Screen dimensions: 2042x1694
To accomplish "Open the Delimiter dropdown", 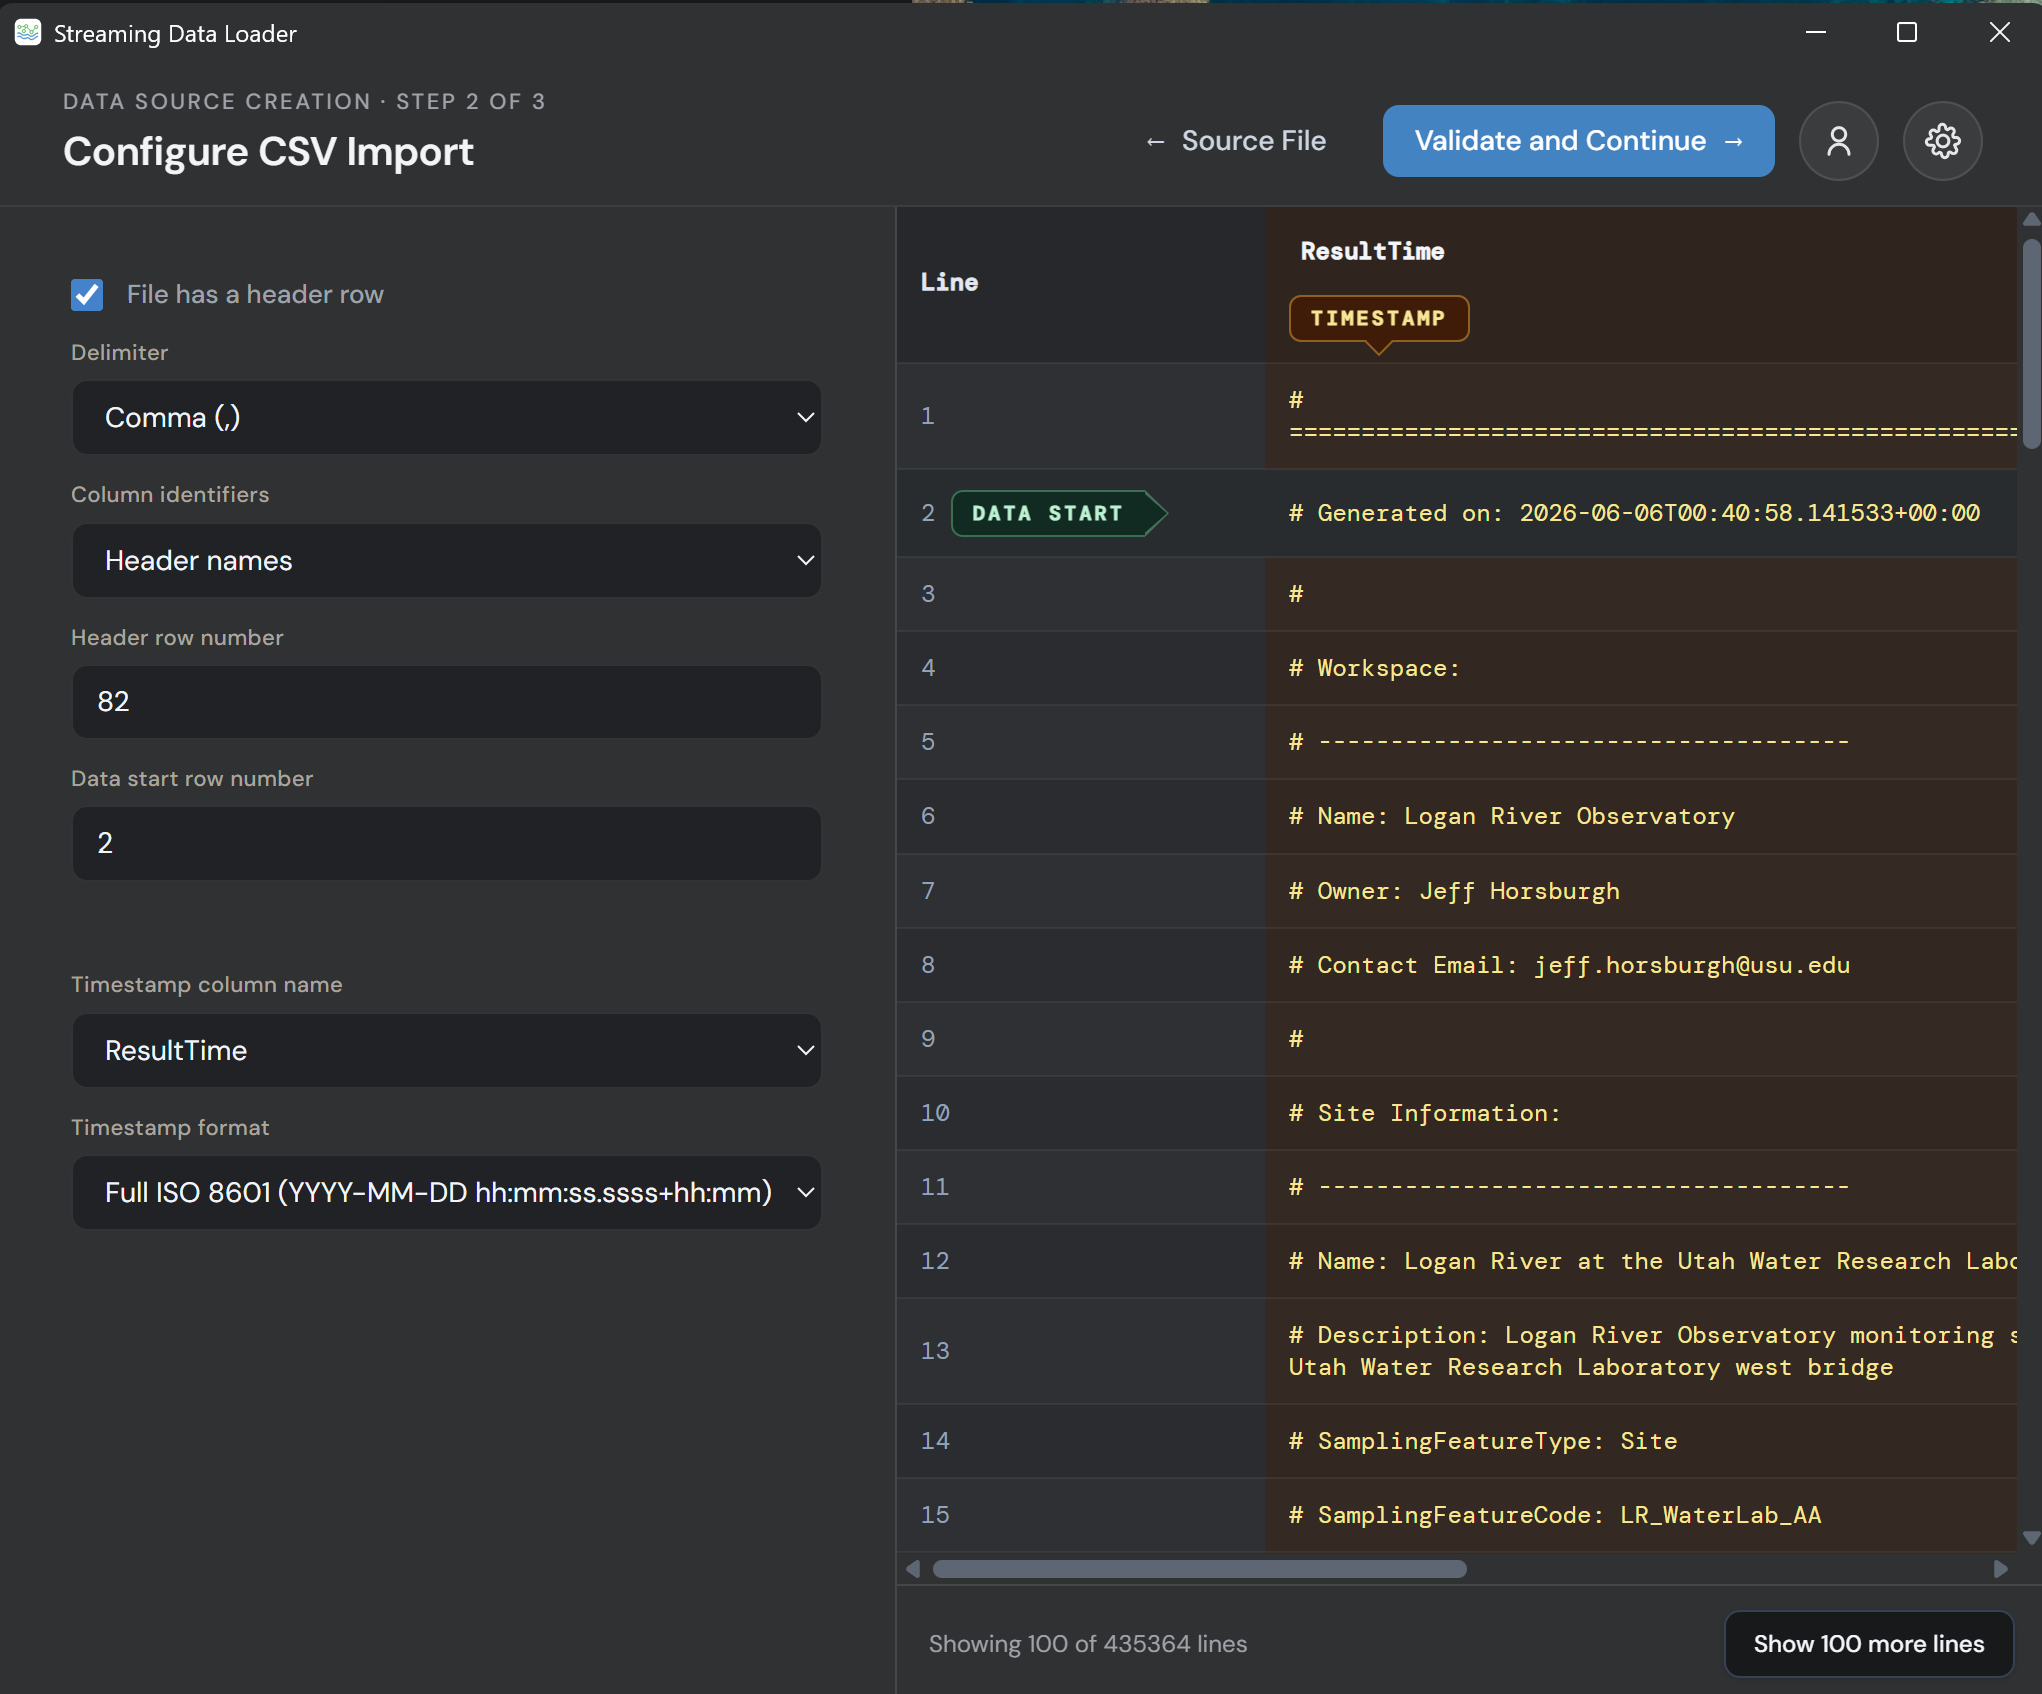I will (446, 417).
